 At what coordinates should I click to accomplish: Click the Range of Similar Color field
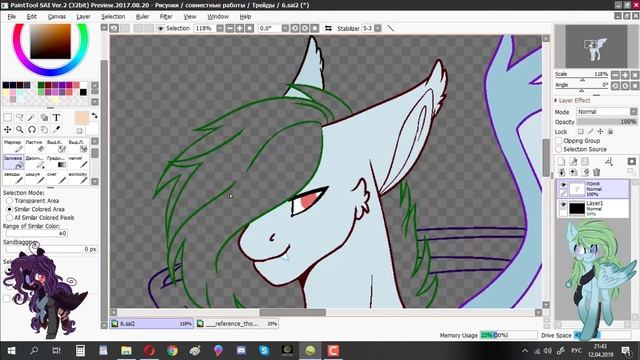tap(37, 233)
